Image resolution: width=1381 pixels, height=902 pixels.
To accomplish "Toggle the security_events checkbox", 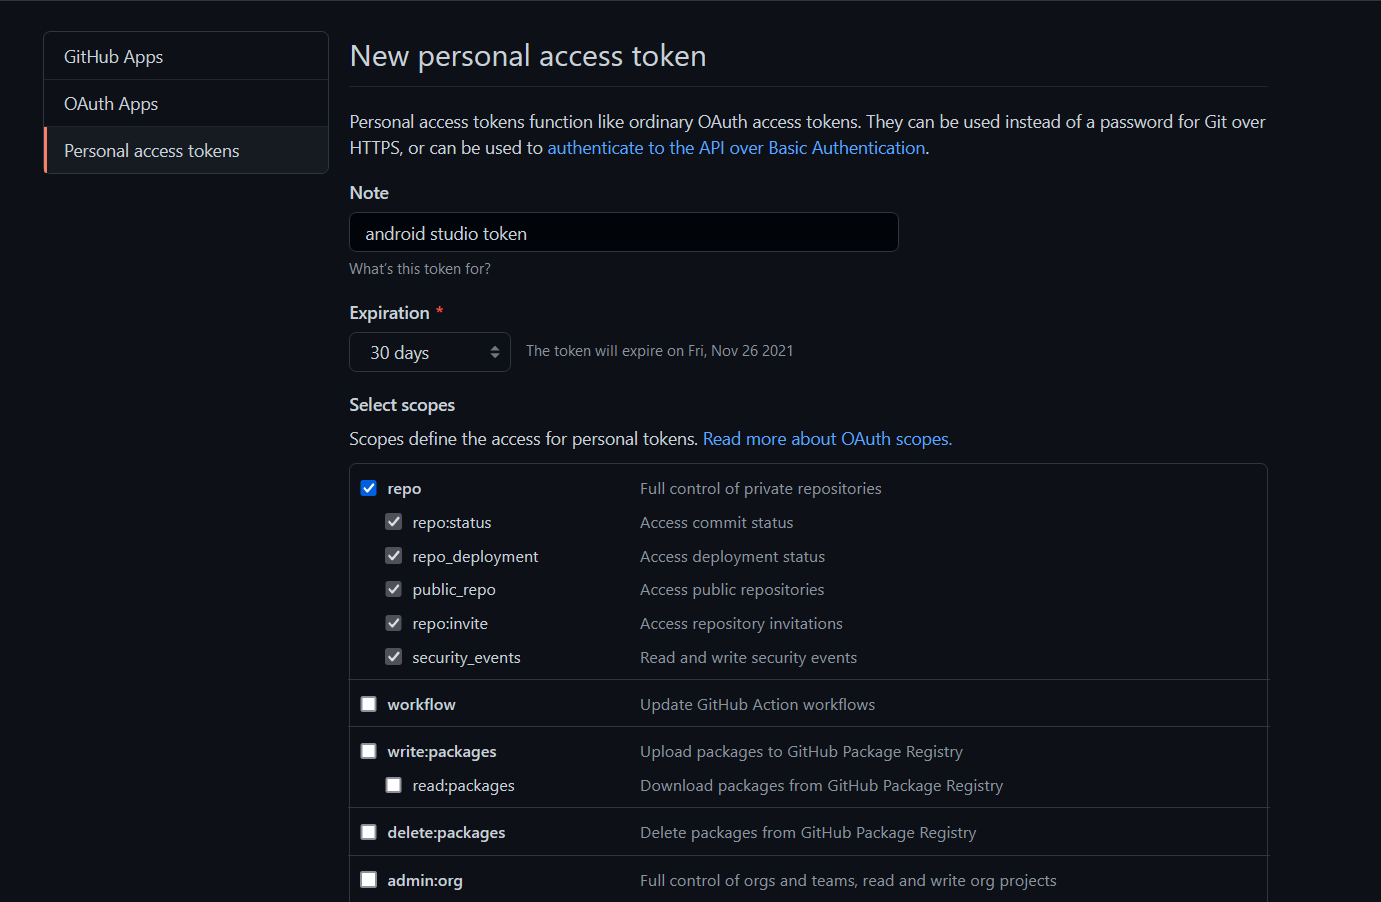I will click(394, 657).
